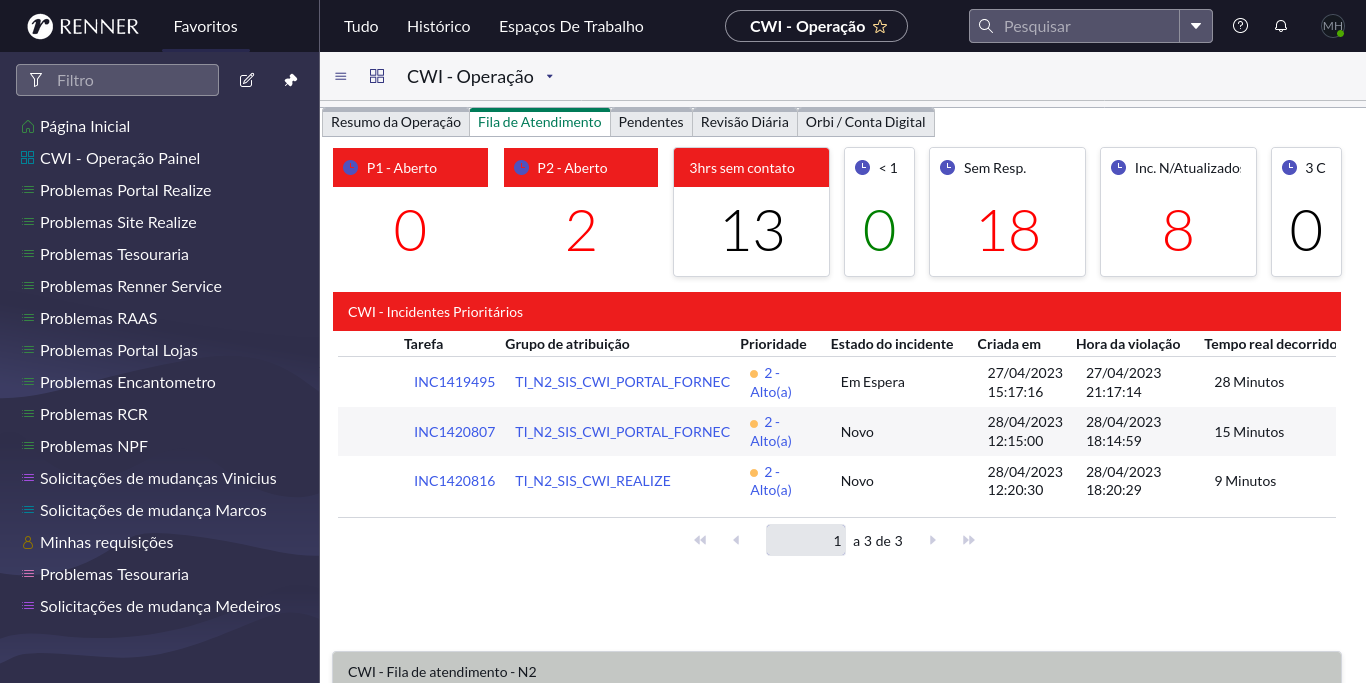This screenshot has width=1366, height=683.
Task: Open Problemas RCR favorite
Action: (x=94, y=415)
